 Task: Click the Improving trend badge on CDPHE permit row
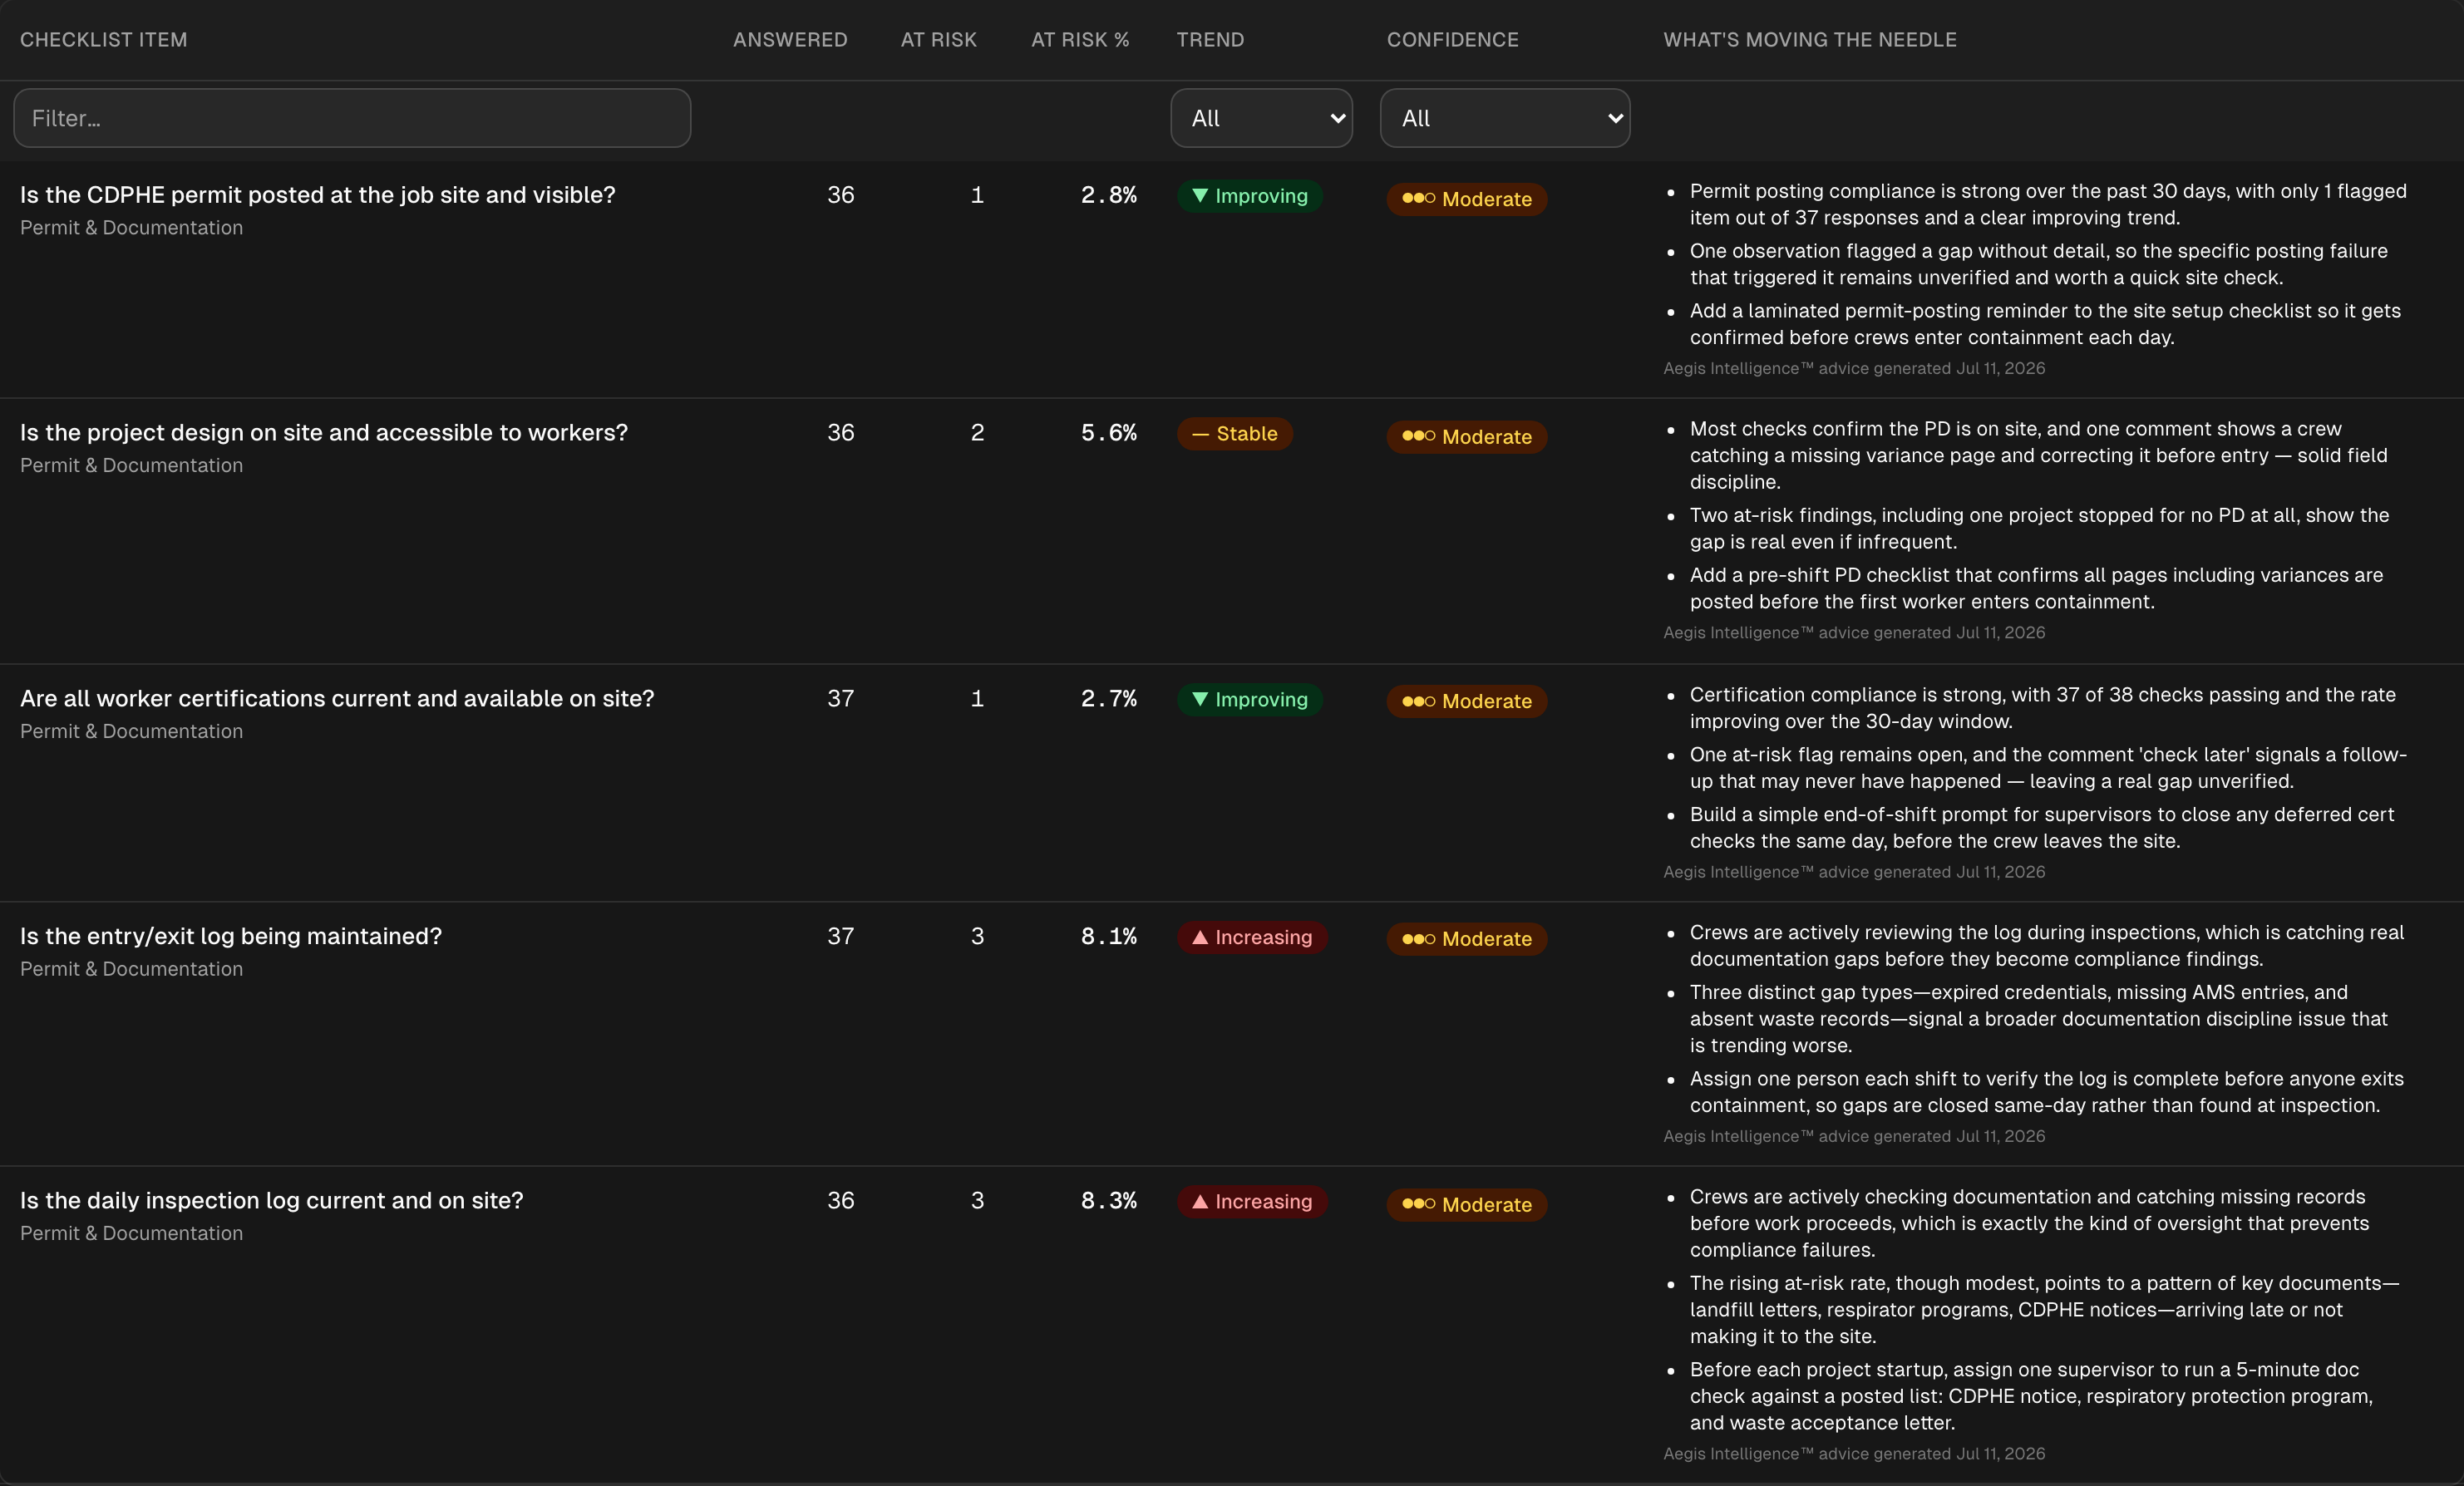(x=1249, y=196)
